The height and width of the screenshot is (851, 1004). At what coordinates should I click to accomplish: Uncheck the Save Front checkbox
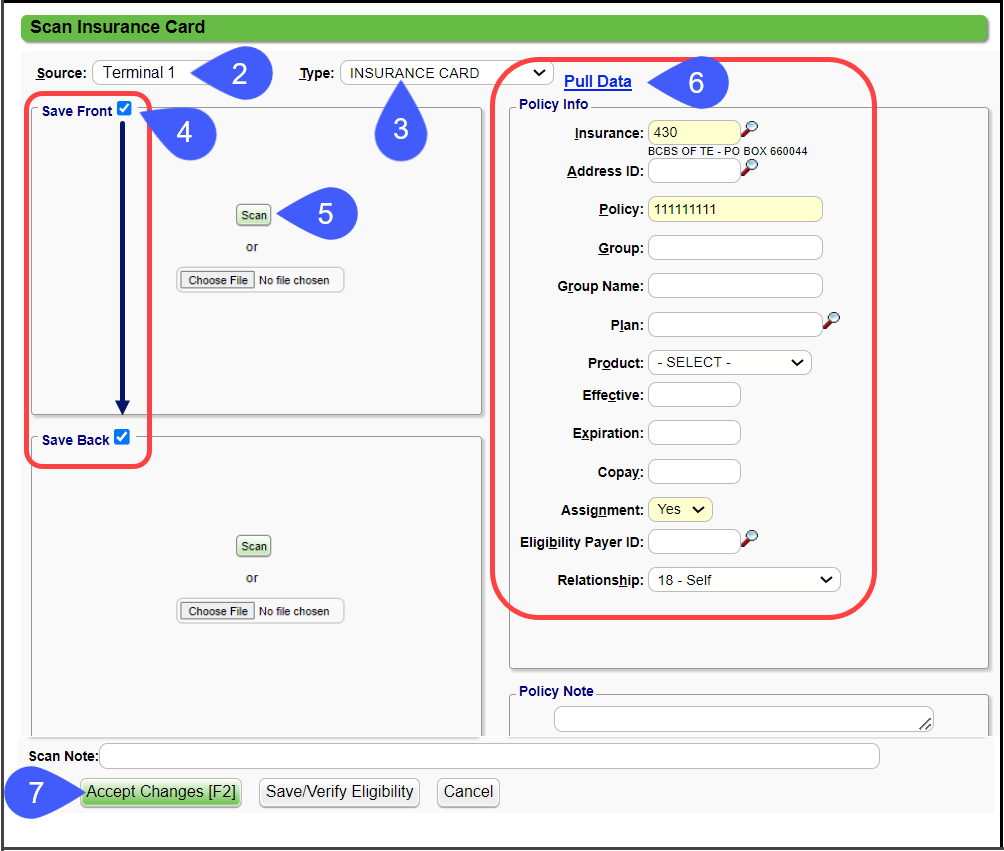[x=124, y=110]
